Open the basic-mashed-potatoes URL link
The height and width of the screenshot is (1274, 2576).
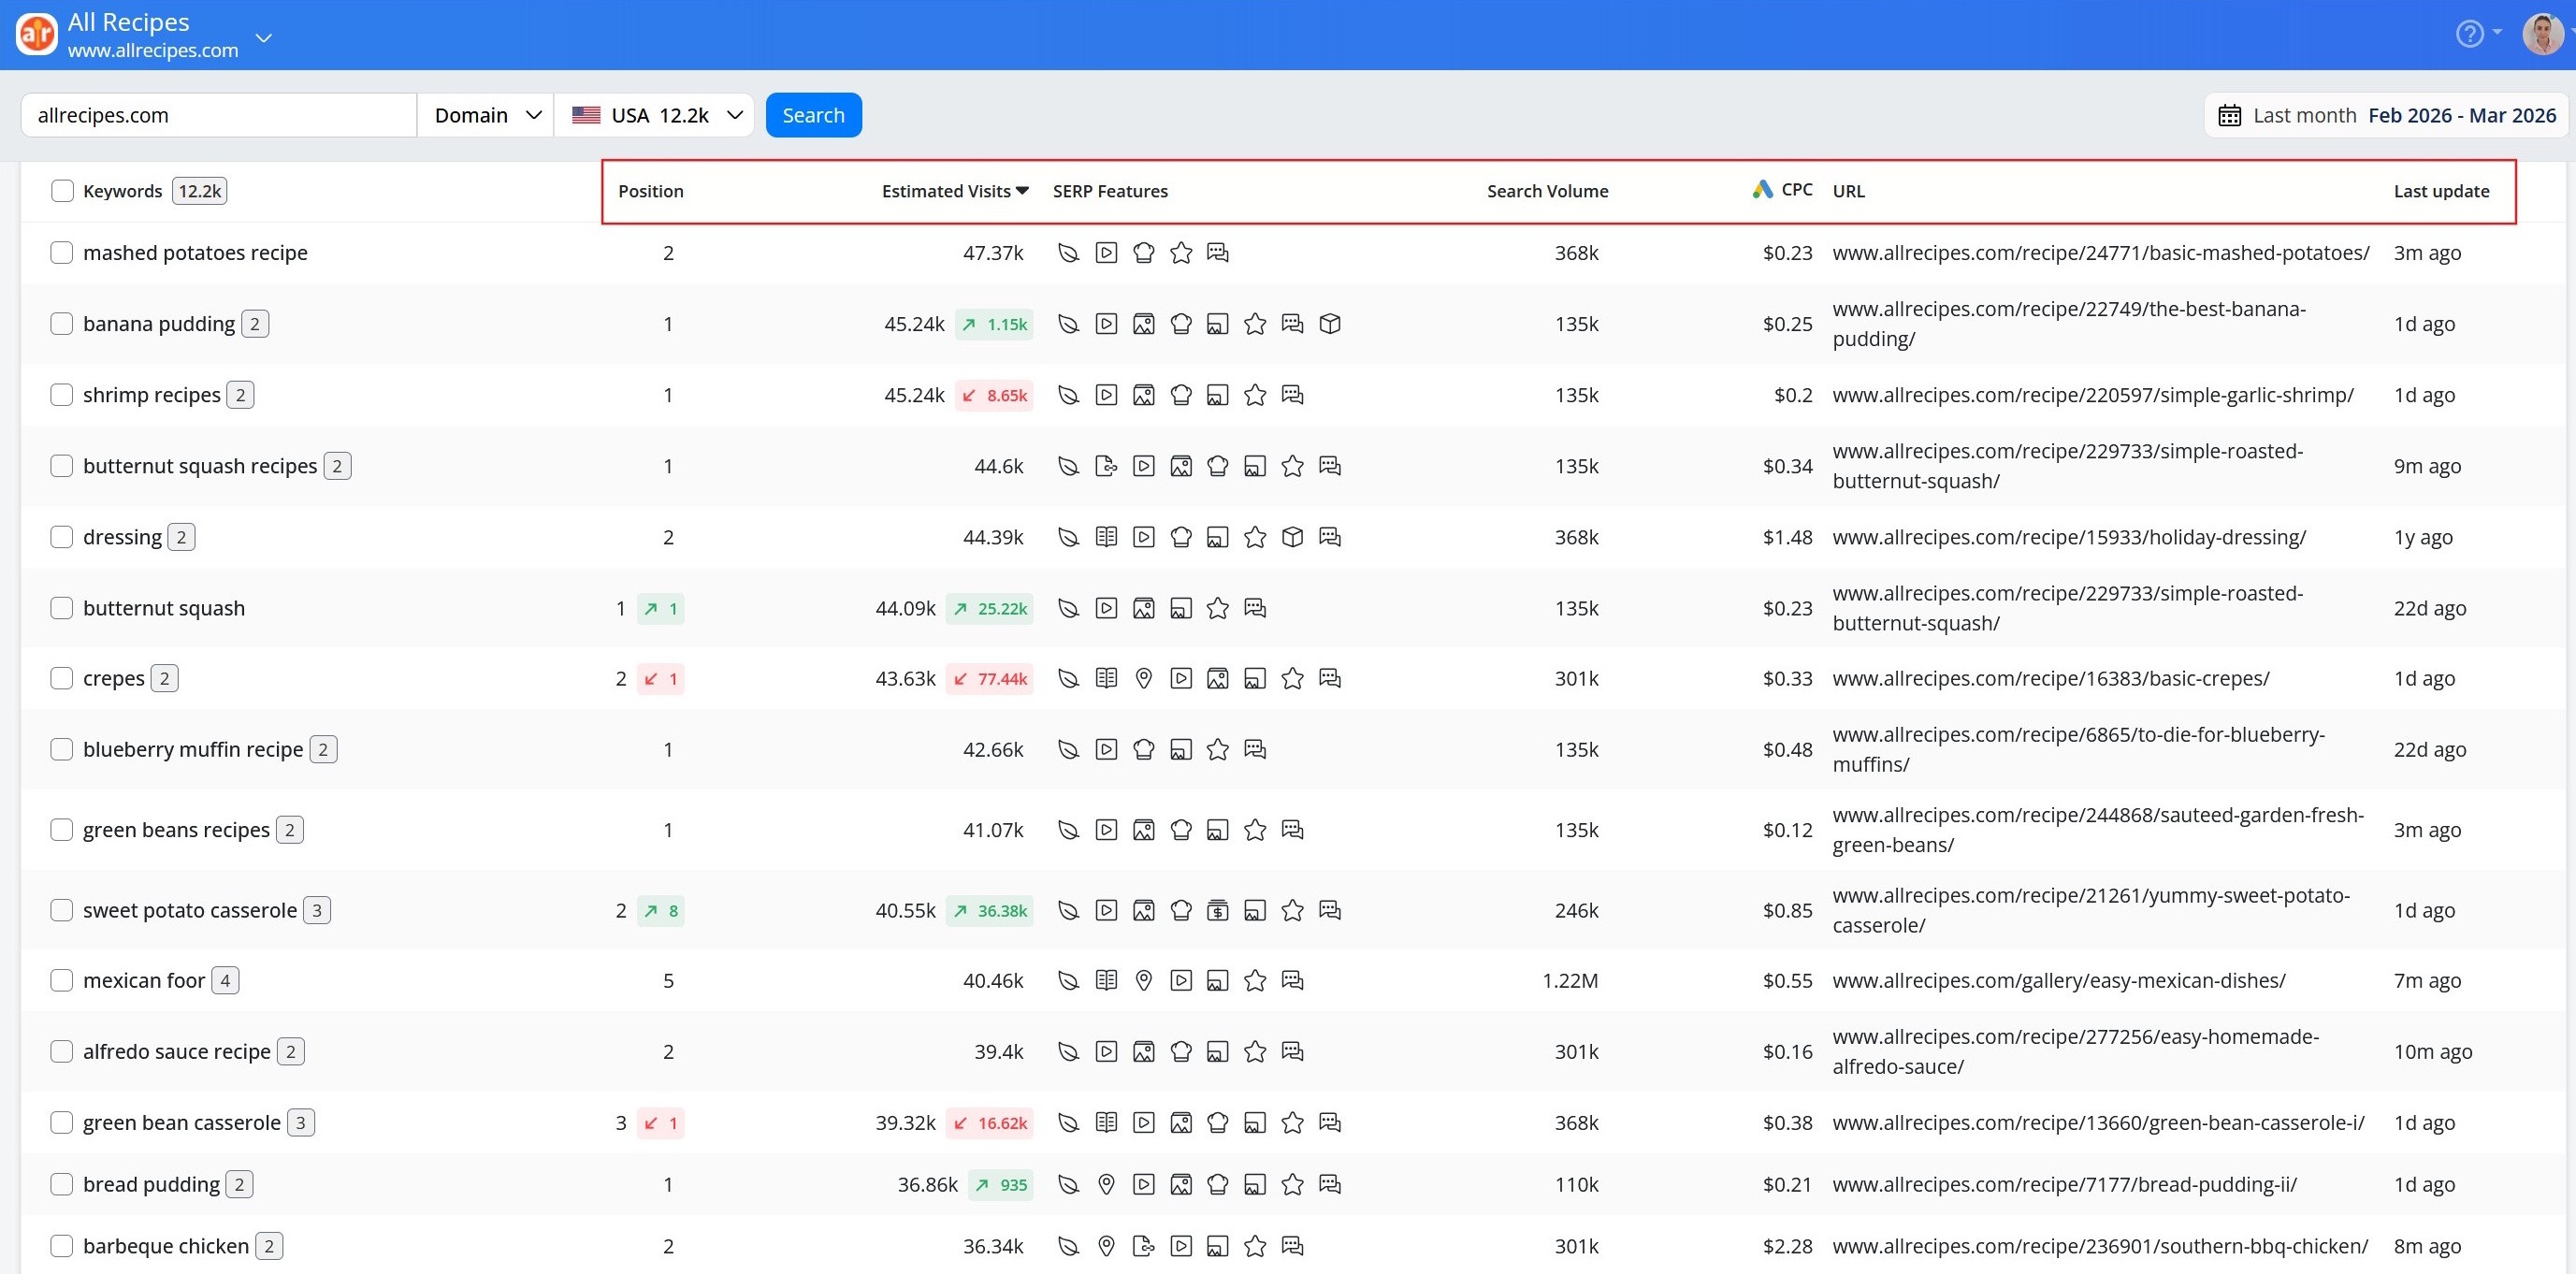pos(2101,253)
